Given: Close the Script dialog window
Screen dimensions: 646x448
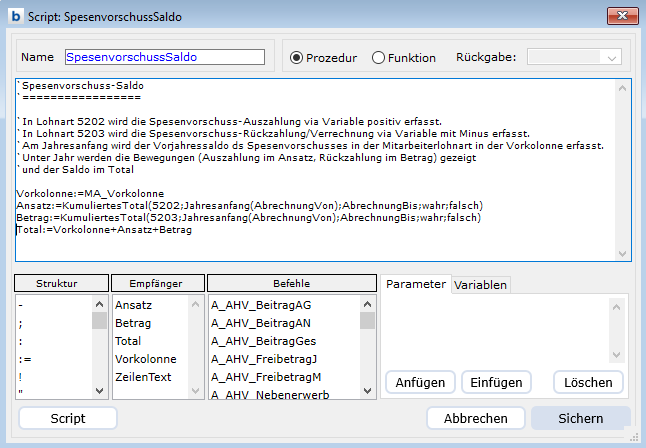Looking at the screenshot, I should (x=622, y=15).
